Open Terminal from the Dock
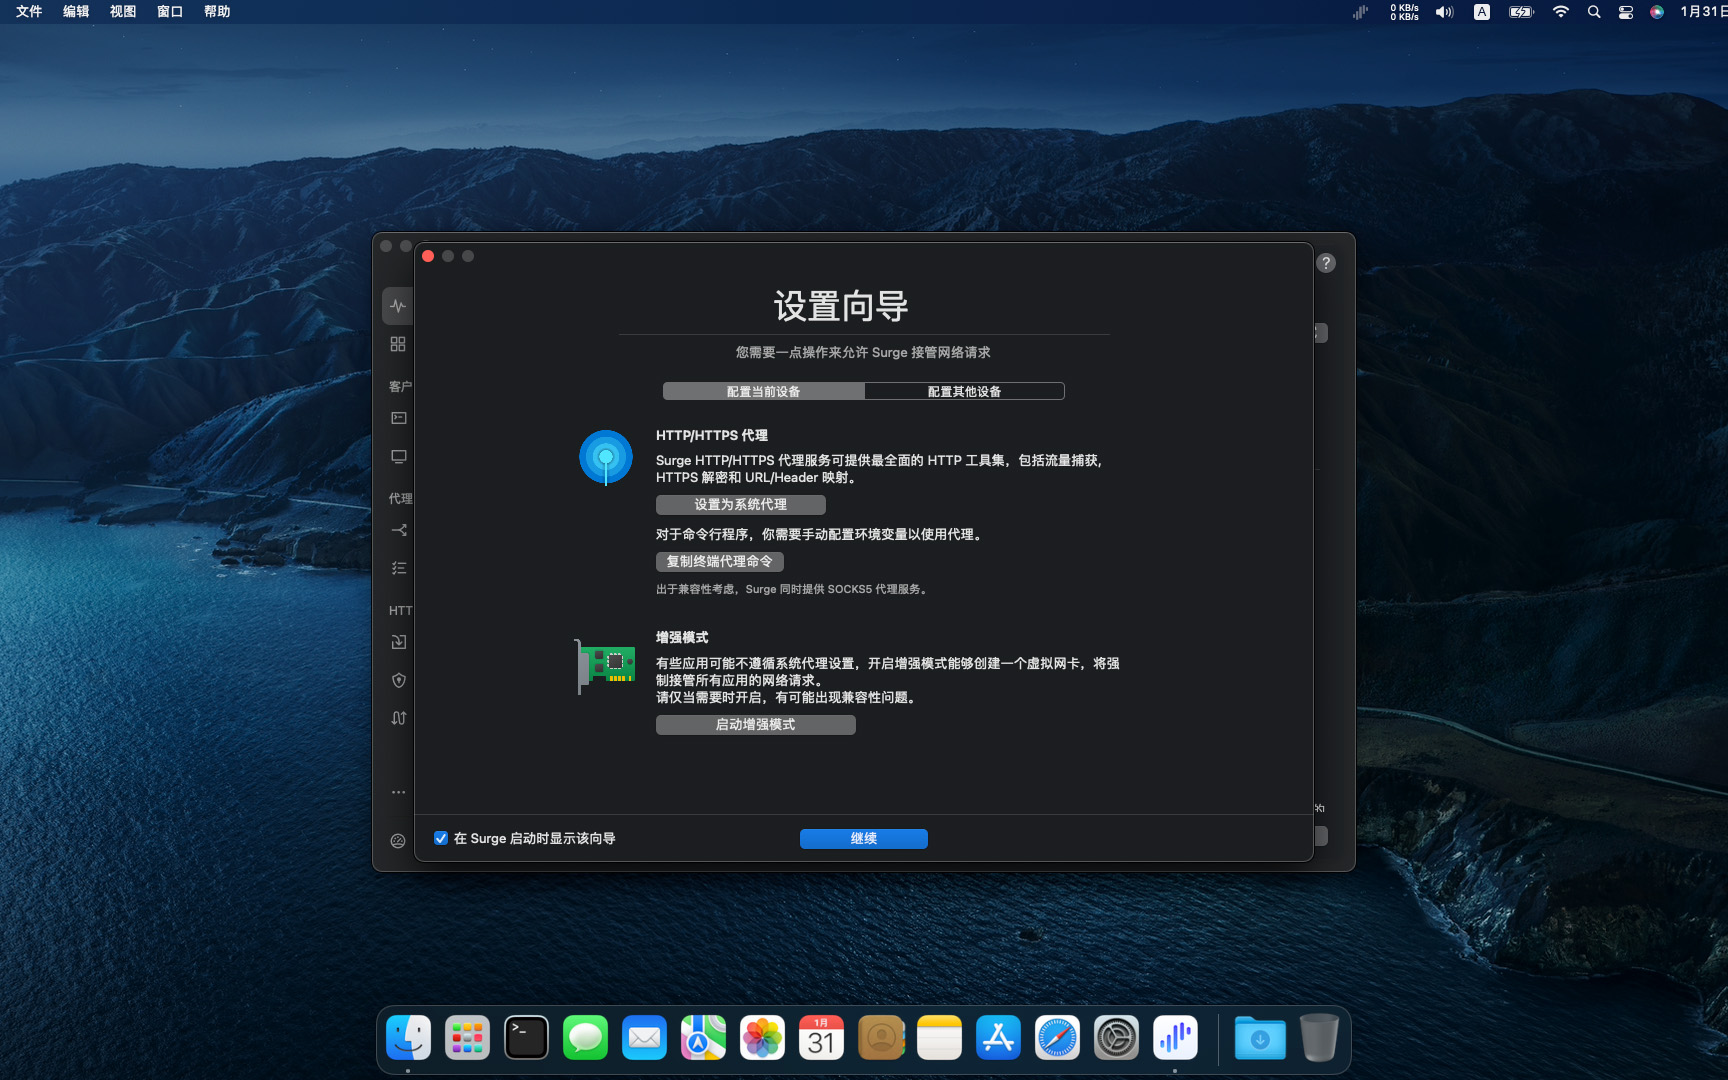The height and width of the screenshot is (1080, 1728). tap(526, 1038)
